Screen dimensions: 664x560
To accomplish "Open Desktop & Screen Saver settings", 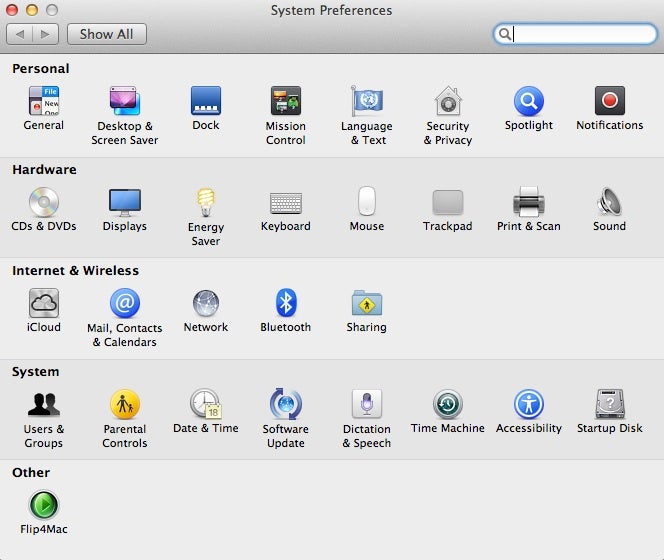I will point(125,102).
